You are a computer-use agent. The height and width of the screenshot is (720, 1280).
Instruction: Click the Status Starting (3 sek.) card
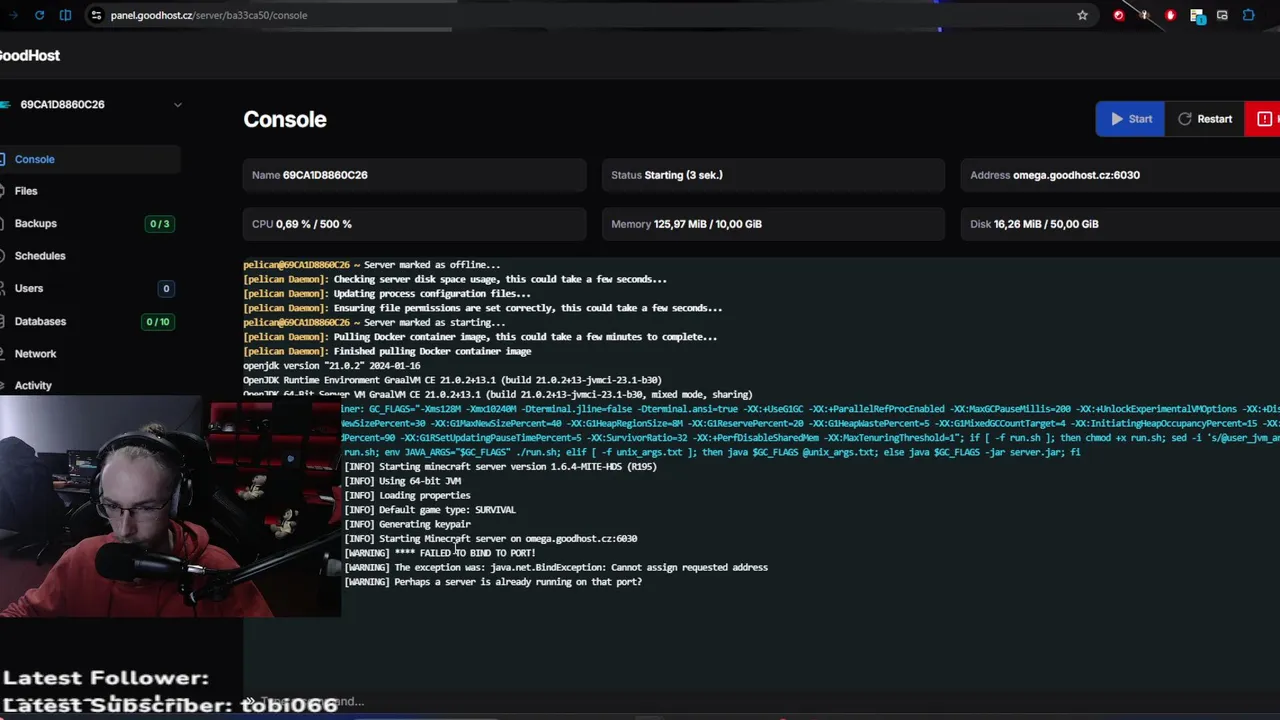click(773, 175)
